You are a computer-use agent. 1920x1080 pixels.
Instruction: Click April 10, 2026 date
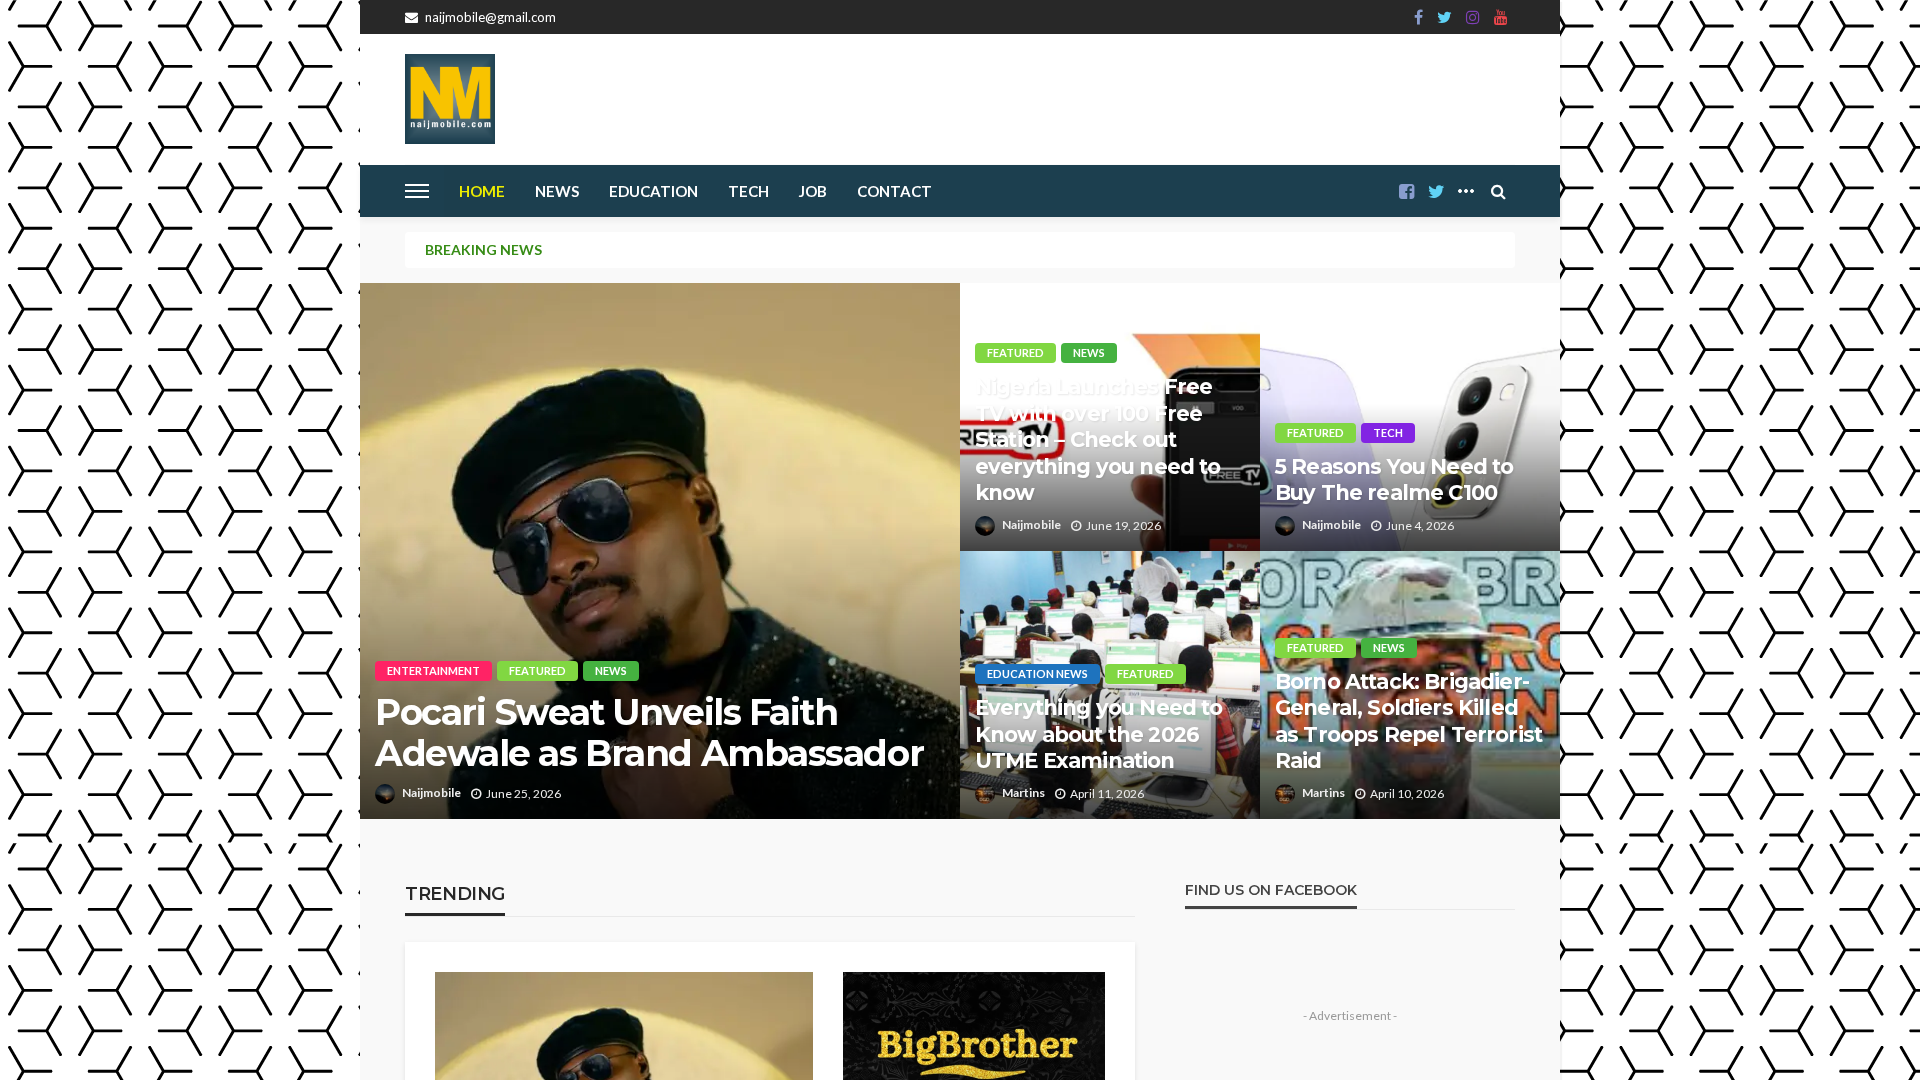[1407, 794]
